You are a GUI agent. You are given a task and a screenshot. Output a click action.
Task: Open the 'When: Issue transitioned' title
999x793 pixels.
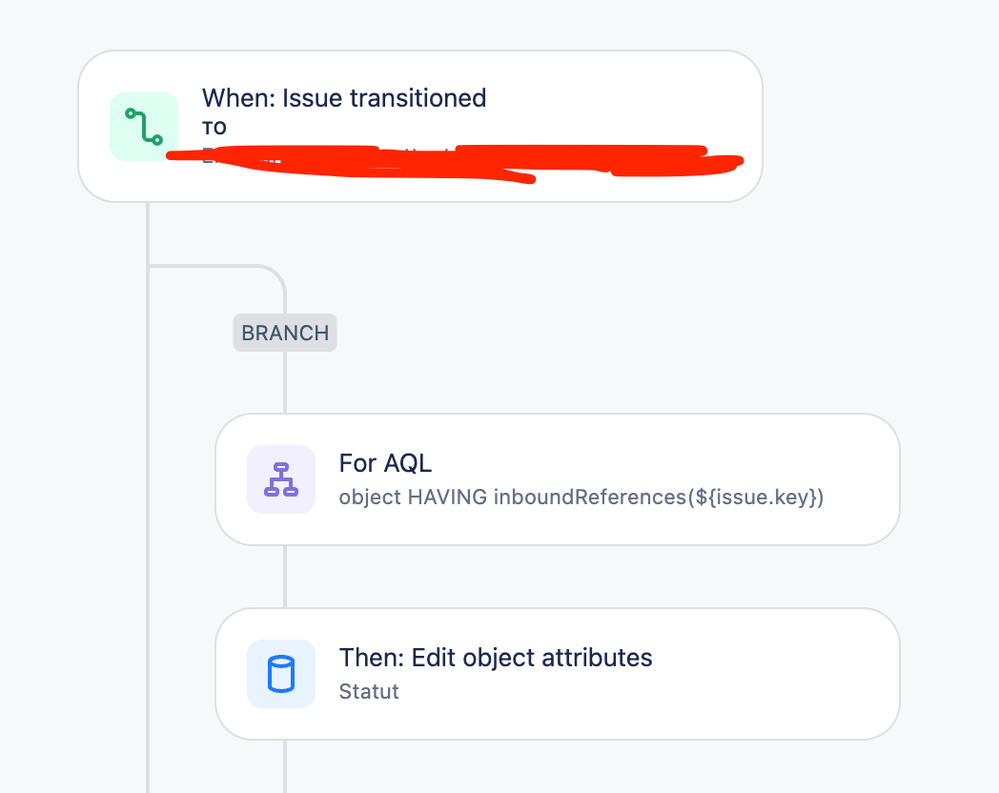tap(344, 98)
